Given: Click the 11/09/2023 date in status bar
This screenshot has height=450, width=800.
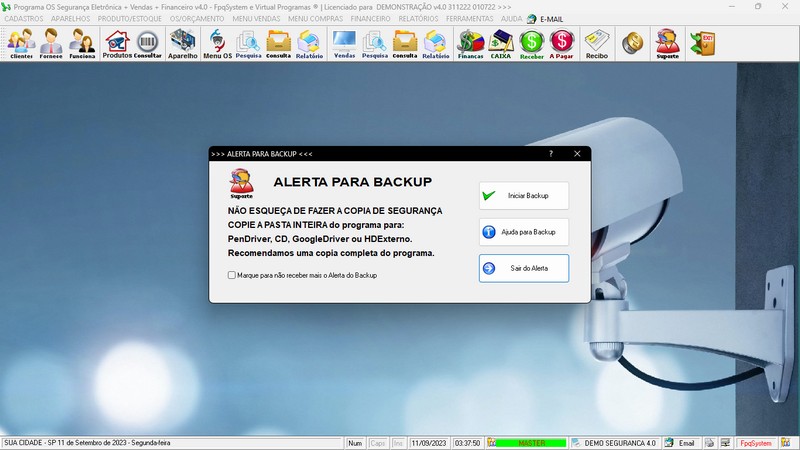Looking at the screenshot, I should (429, 443).
